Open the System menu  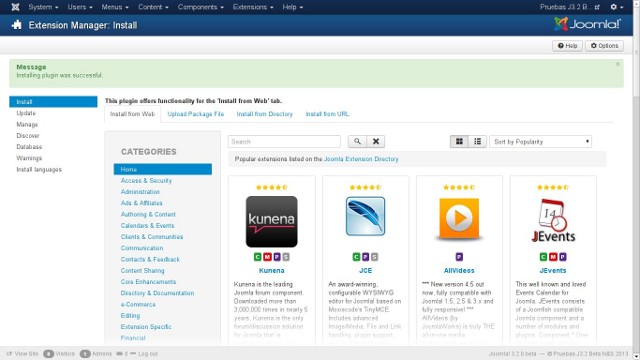point(43,7)
